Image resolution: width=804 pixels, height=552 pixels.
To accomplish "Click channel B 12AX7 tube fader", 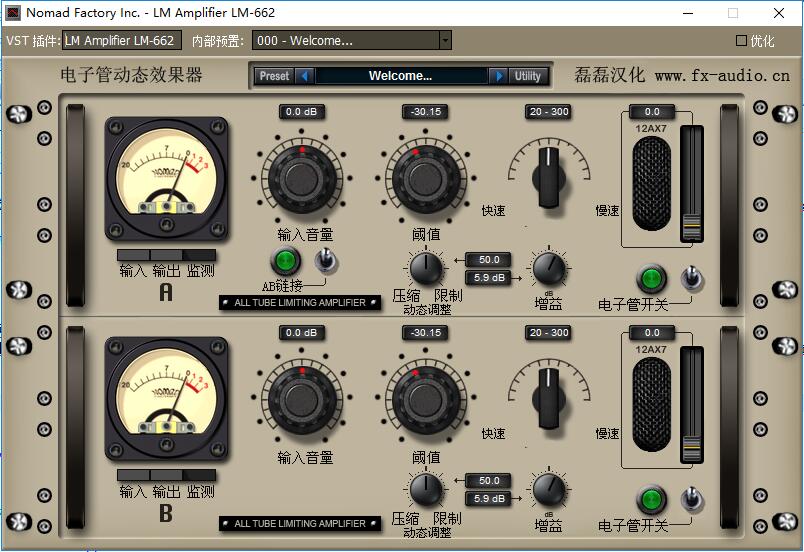I will pyautogui.click(x=691, y=447).
